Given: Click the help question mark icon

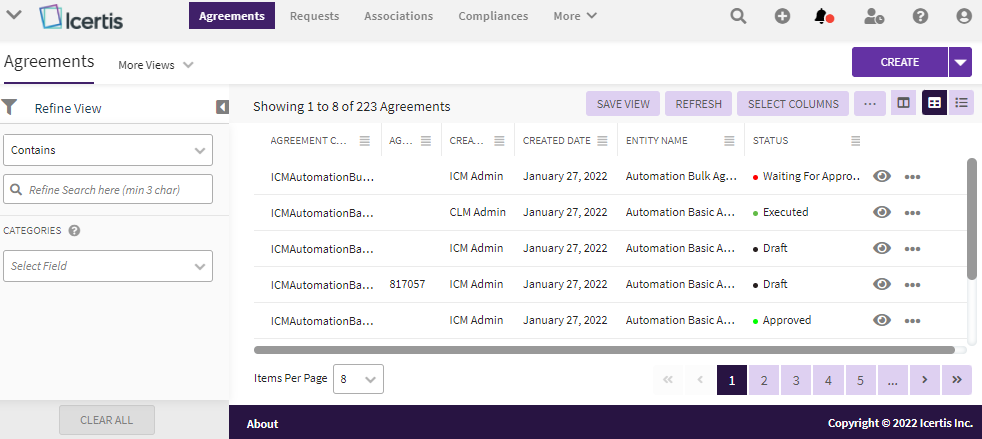Looking at the screenshot, I should pos(920,16).
